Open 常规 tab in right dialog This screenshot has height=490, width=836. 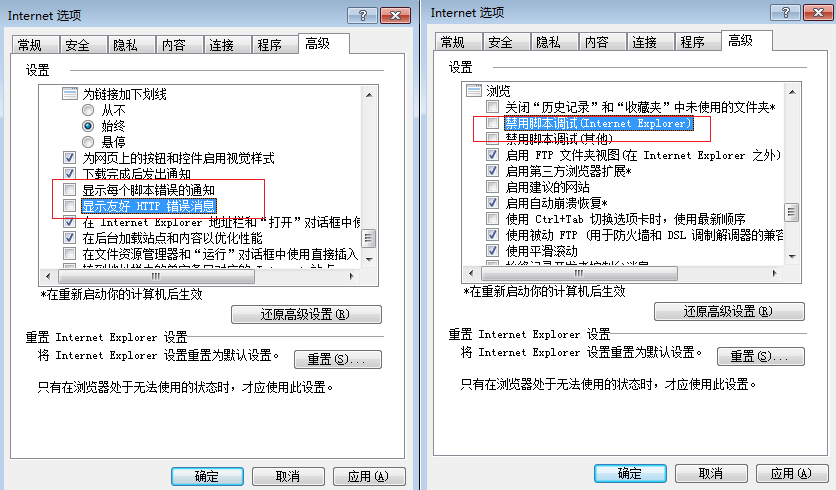coord(459,42)
